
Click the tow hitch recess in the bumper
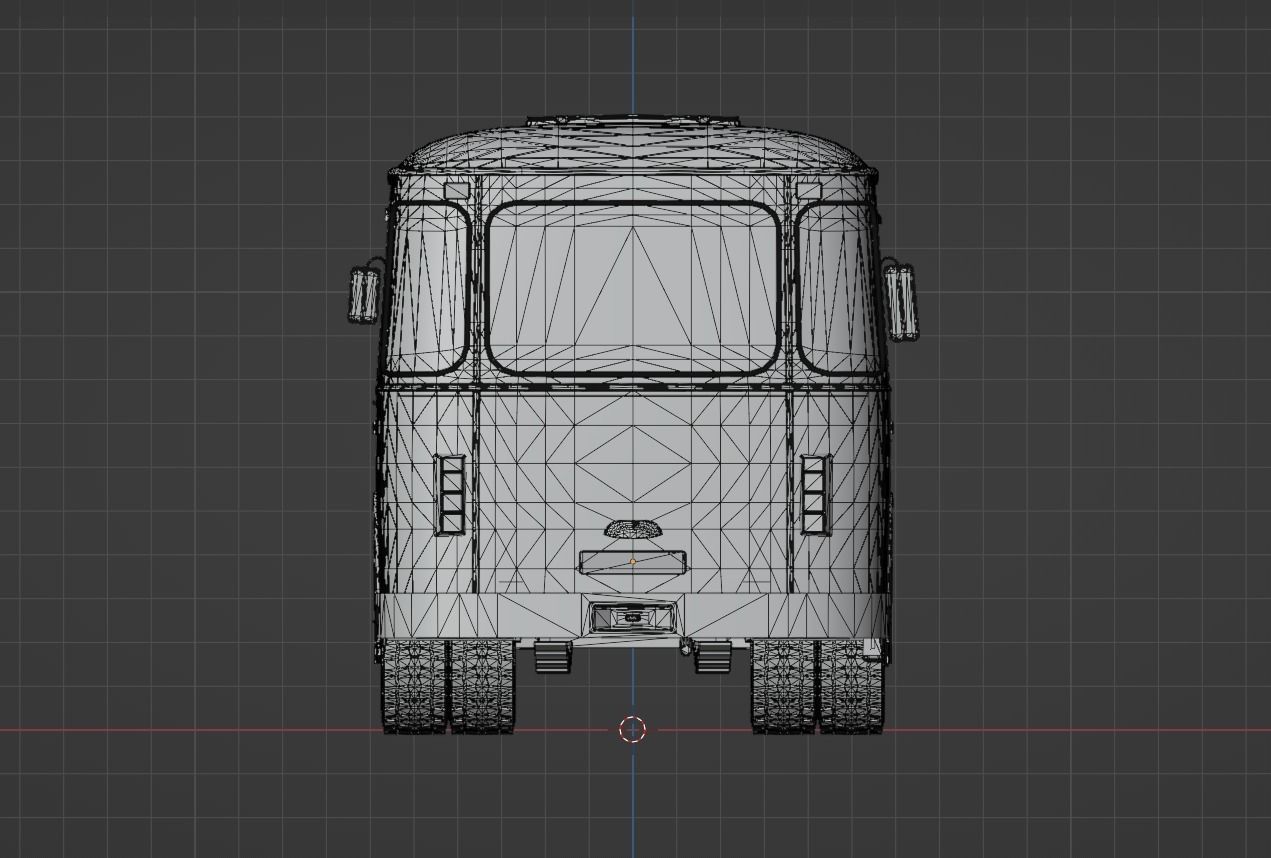(632, 617)
